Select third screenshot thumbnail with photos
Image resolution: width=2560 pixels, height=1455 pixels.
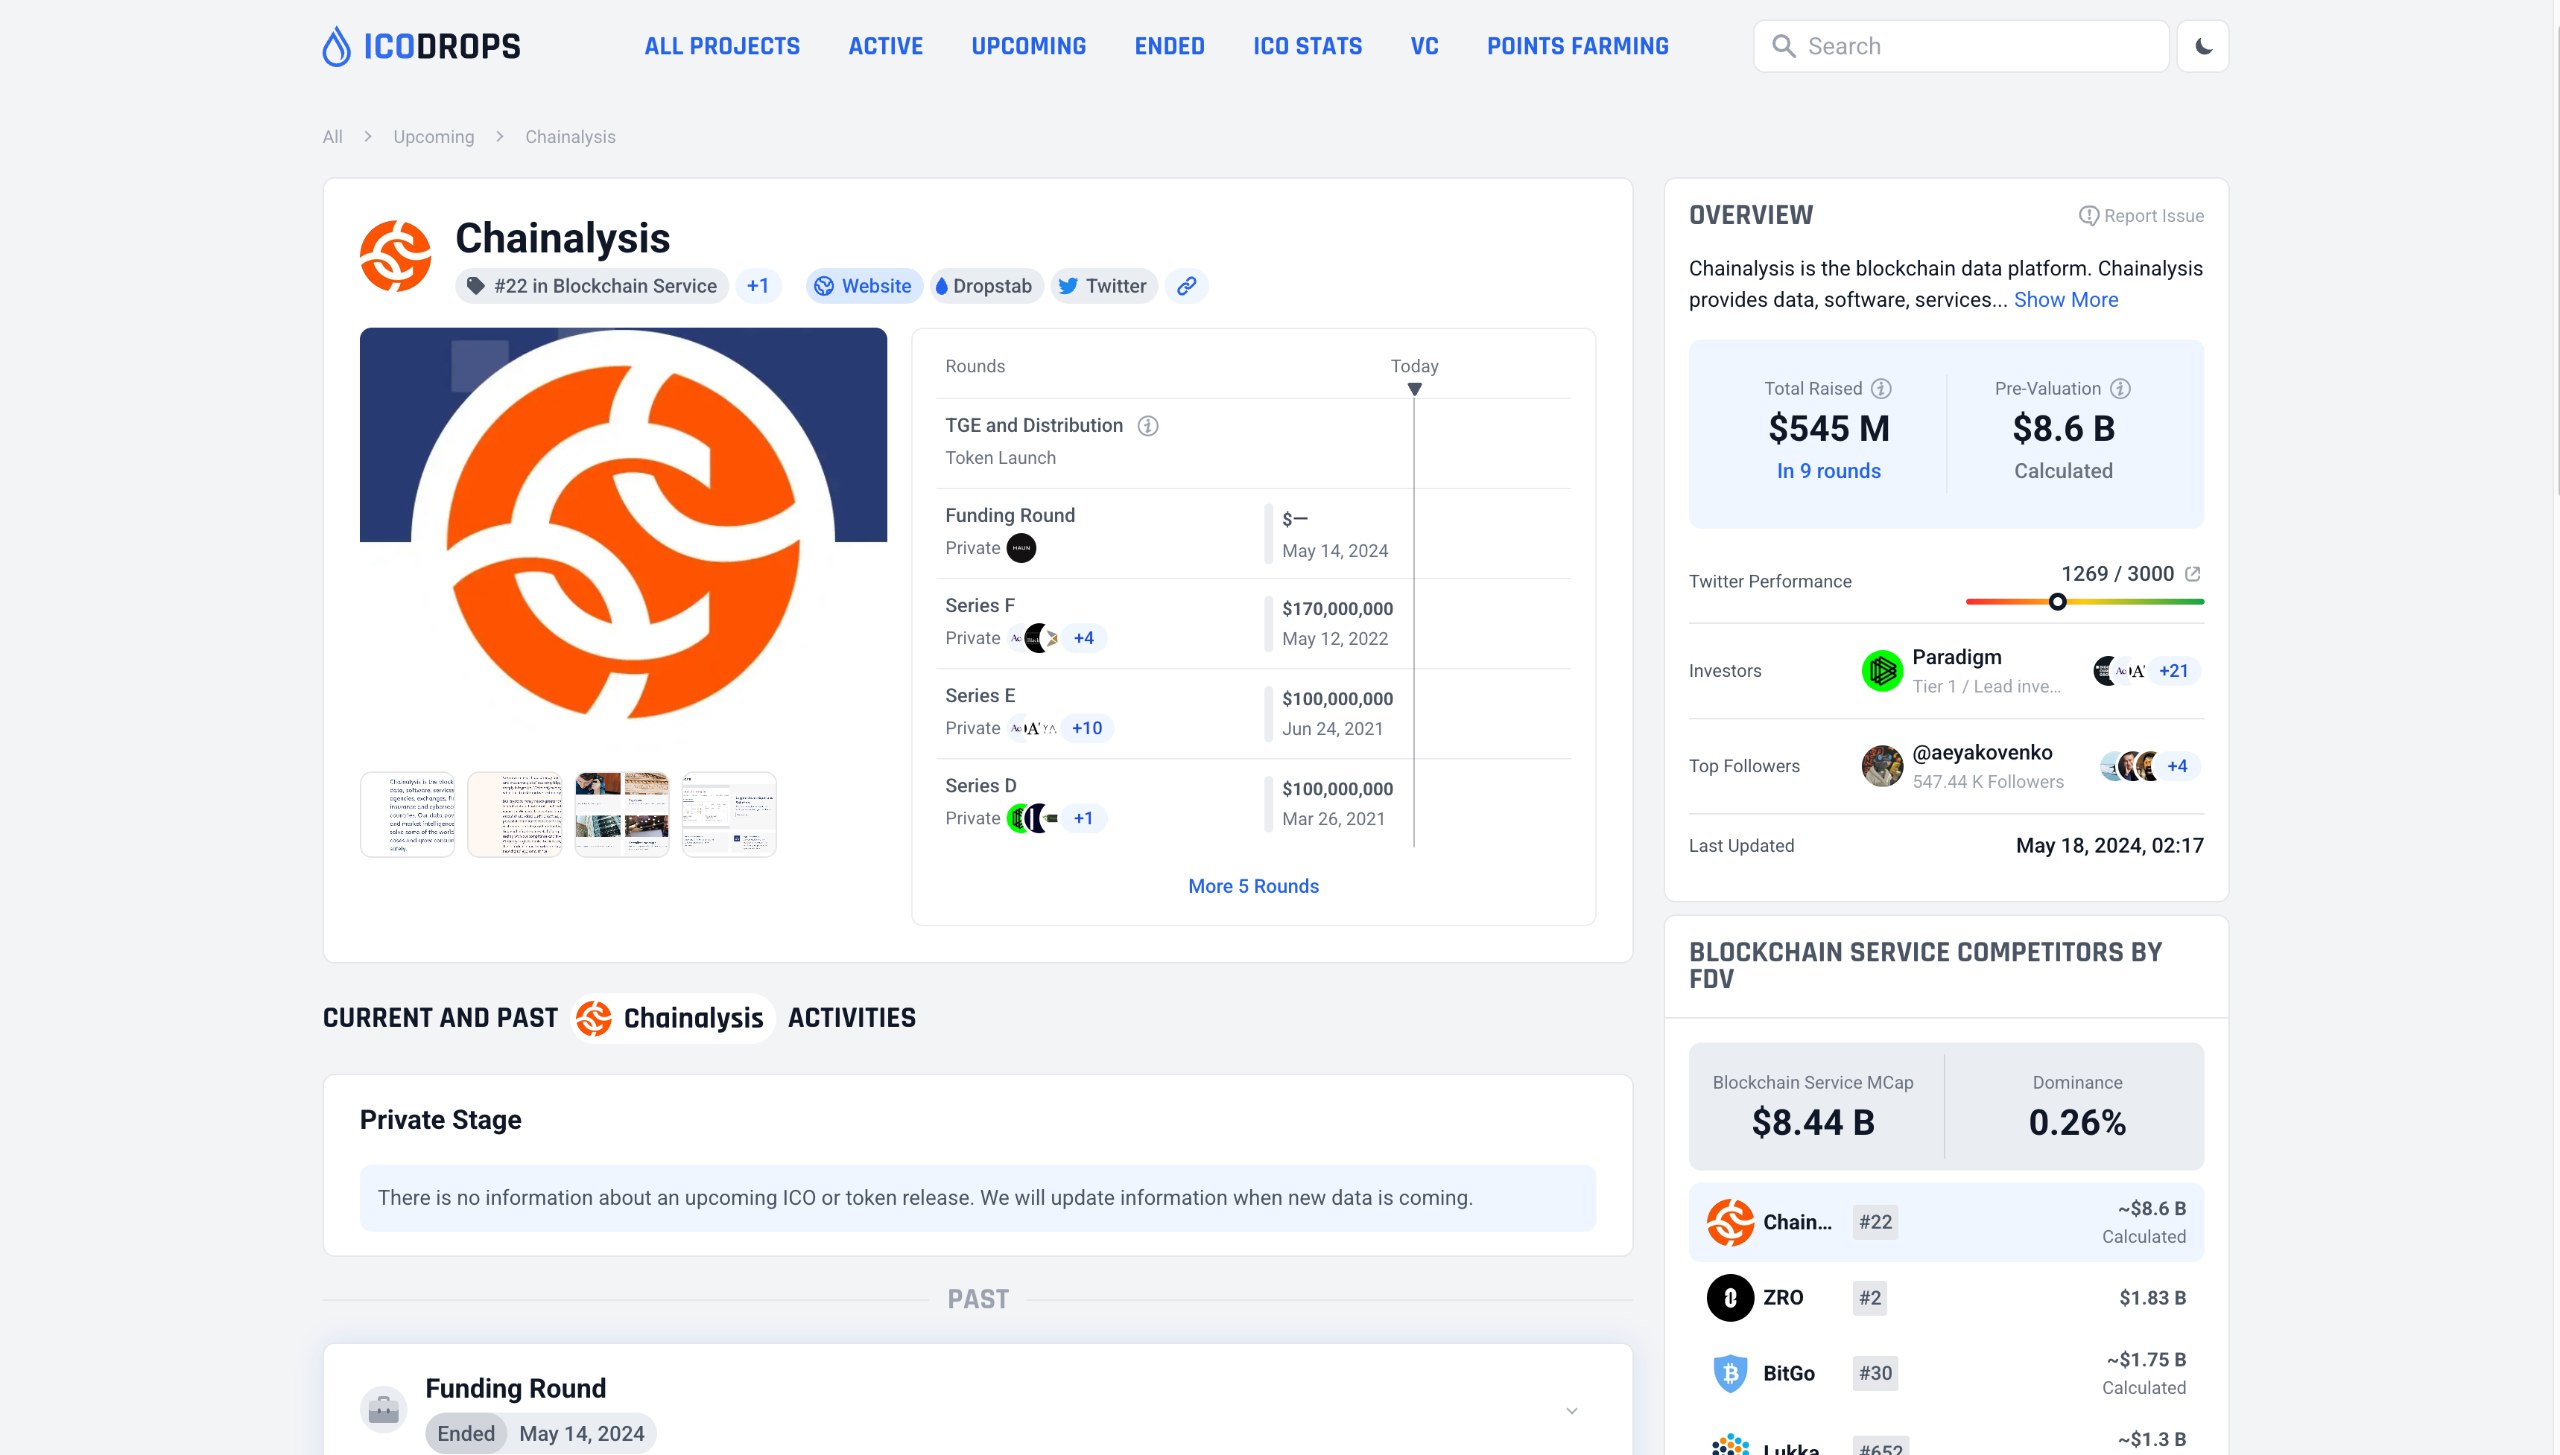[x=622, y=814]
